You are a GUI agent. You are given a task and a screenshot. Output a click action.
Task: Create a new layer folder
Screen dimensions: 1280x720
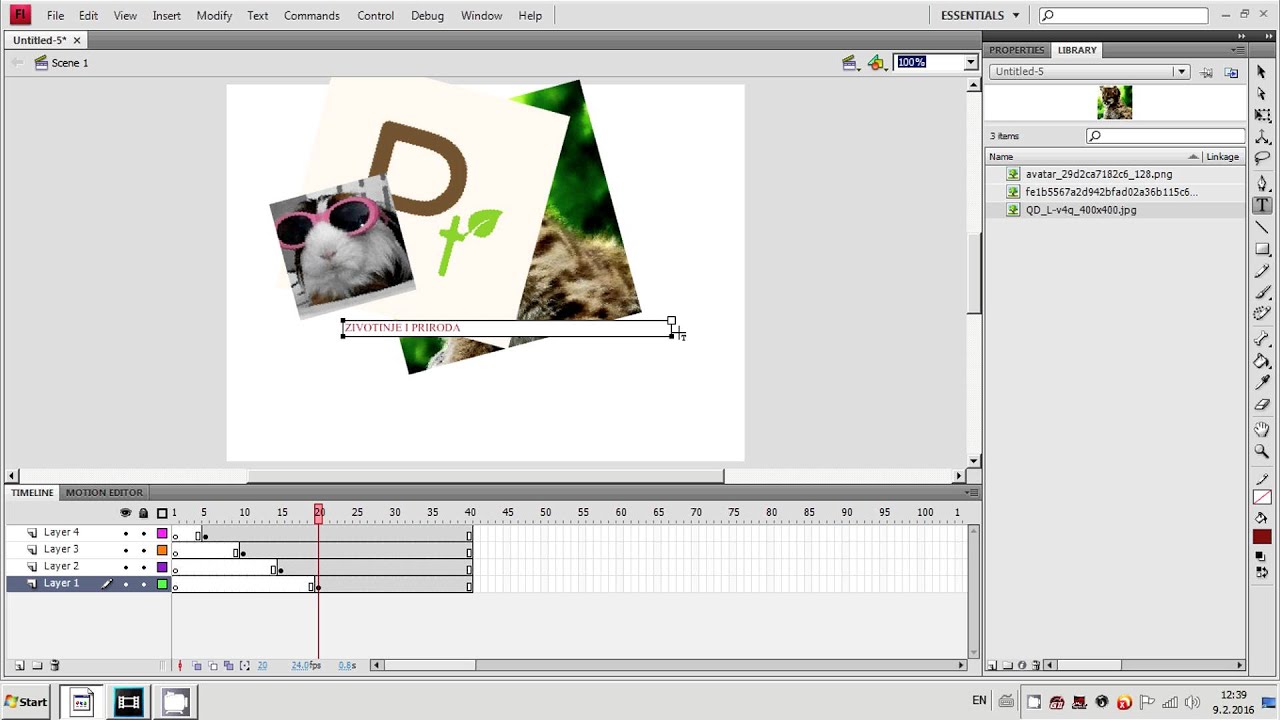(x=37, y=665)
